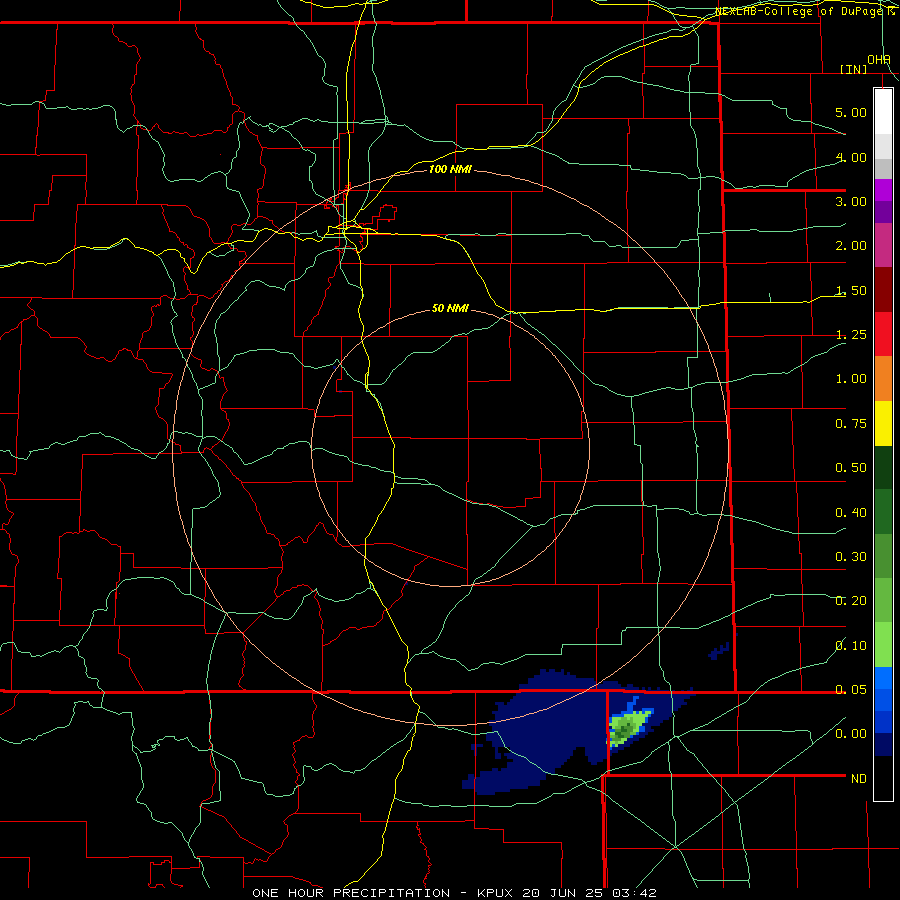Select the light blue swatch above 0.05

pos(883,678)
